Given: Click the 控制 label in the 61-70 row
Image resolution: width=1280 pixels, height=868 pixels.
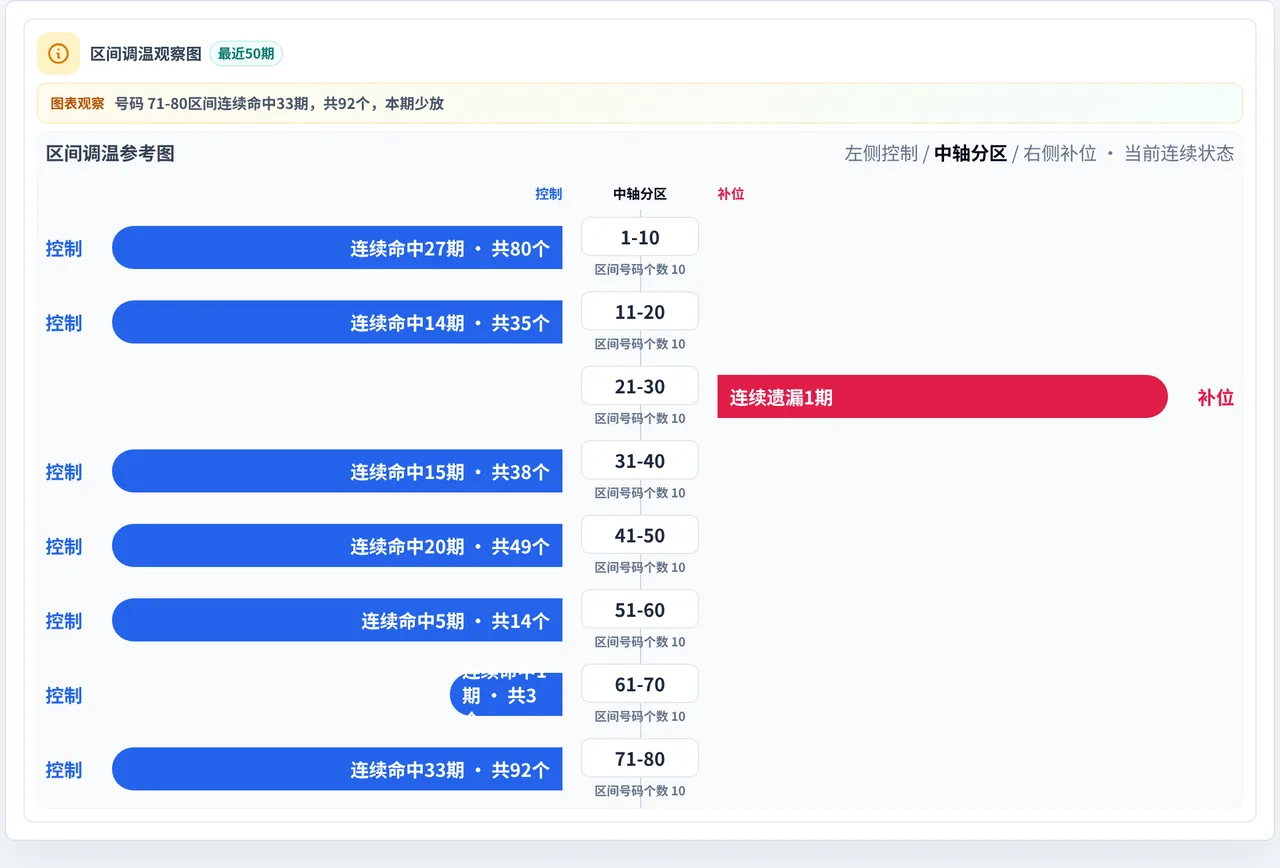Looking at the screenshot, I should [x=64, y=695].
